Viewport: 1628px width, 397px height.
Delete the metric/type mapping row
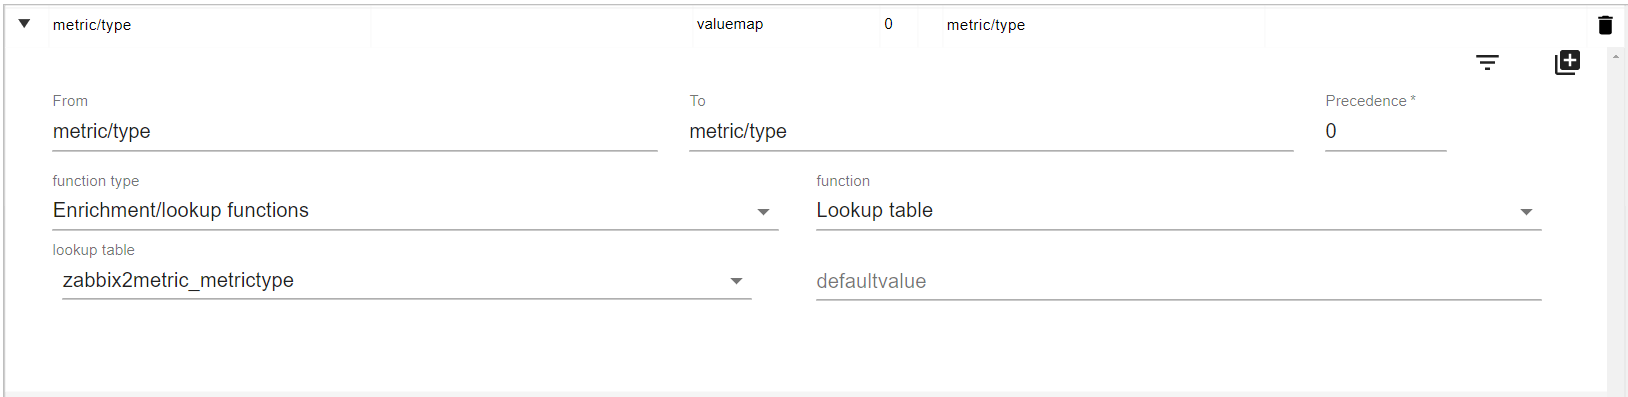tap(1605, 25)
